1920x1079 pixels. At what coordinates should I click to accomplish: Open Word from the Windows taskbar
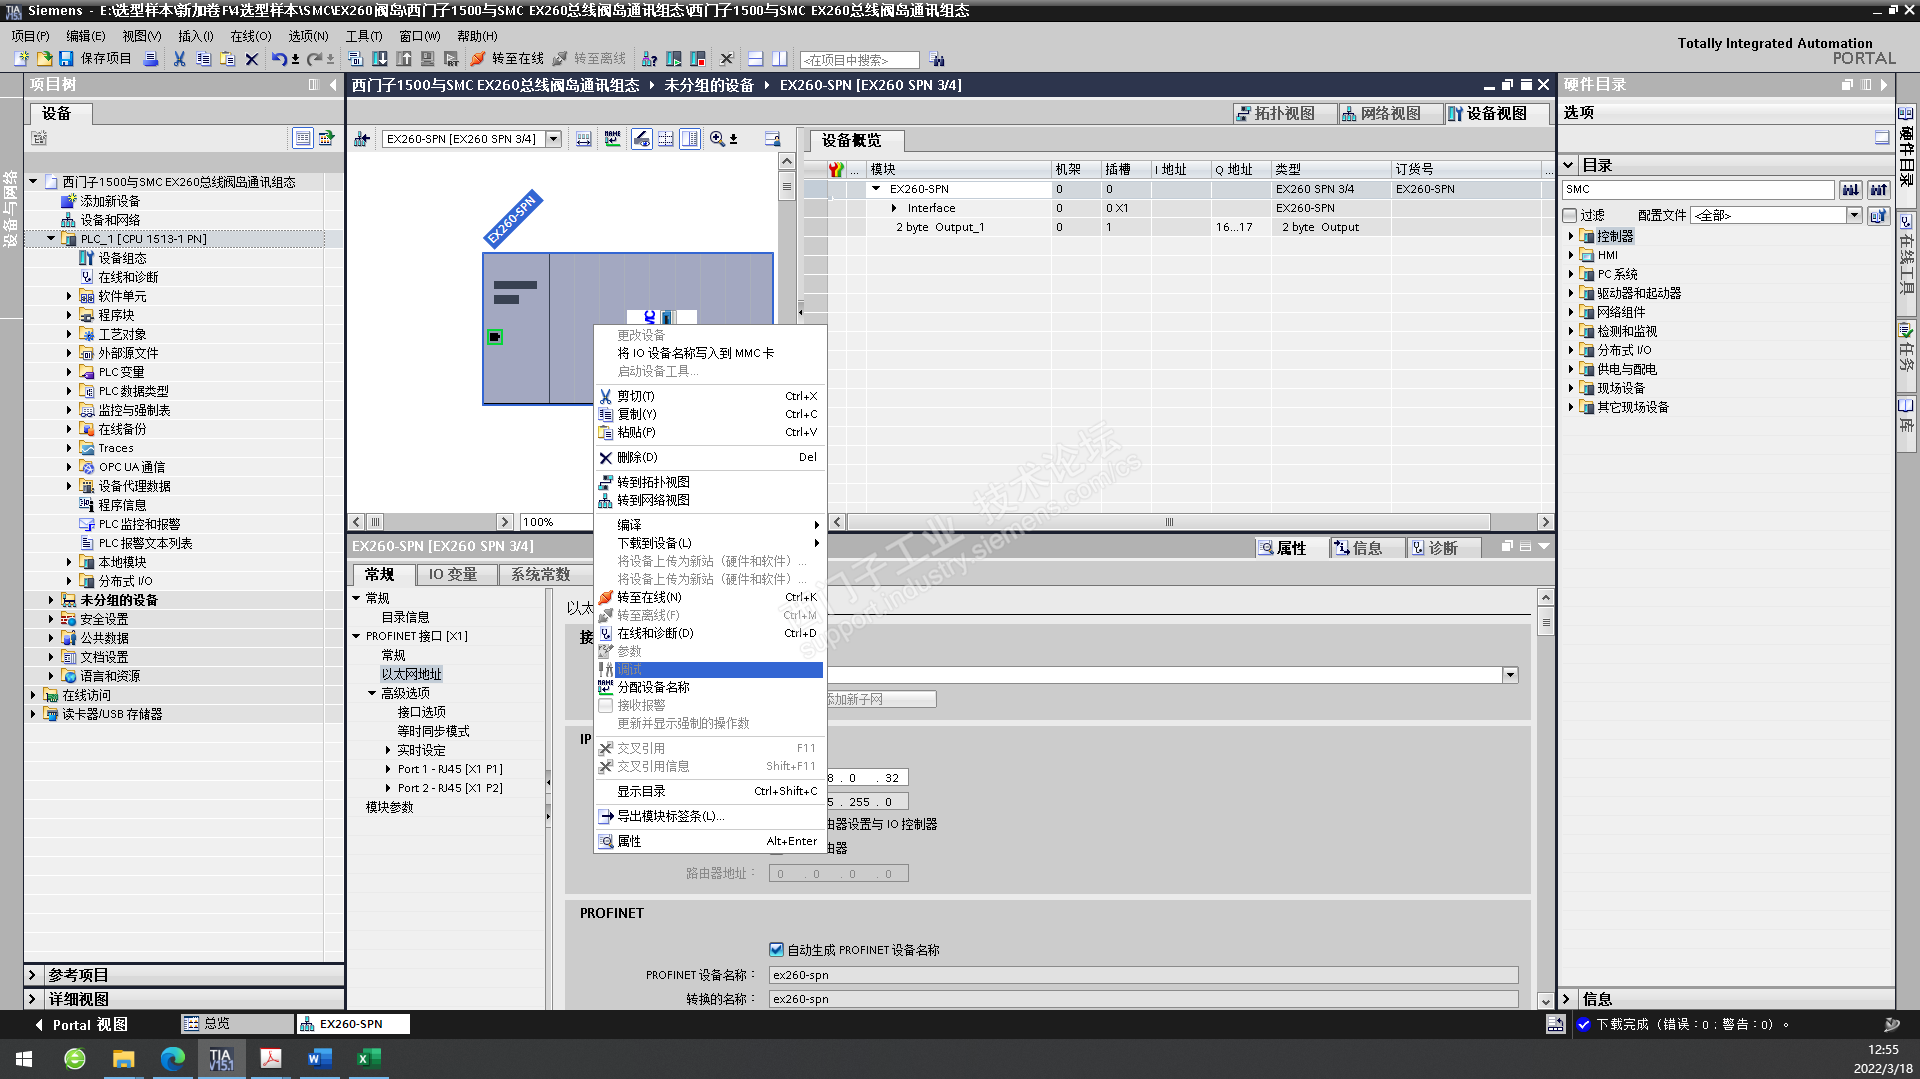319,1058
